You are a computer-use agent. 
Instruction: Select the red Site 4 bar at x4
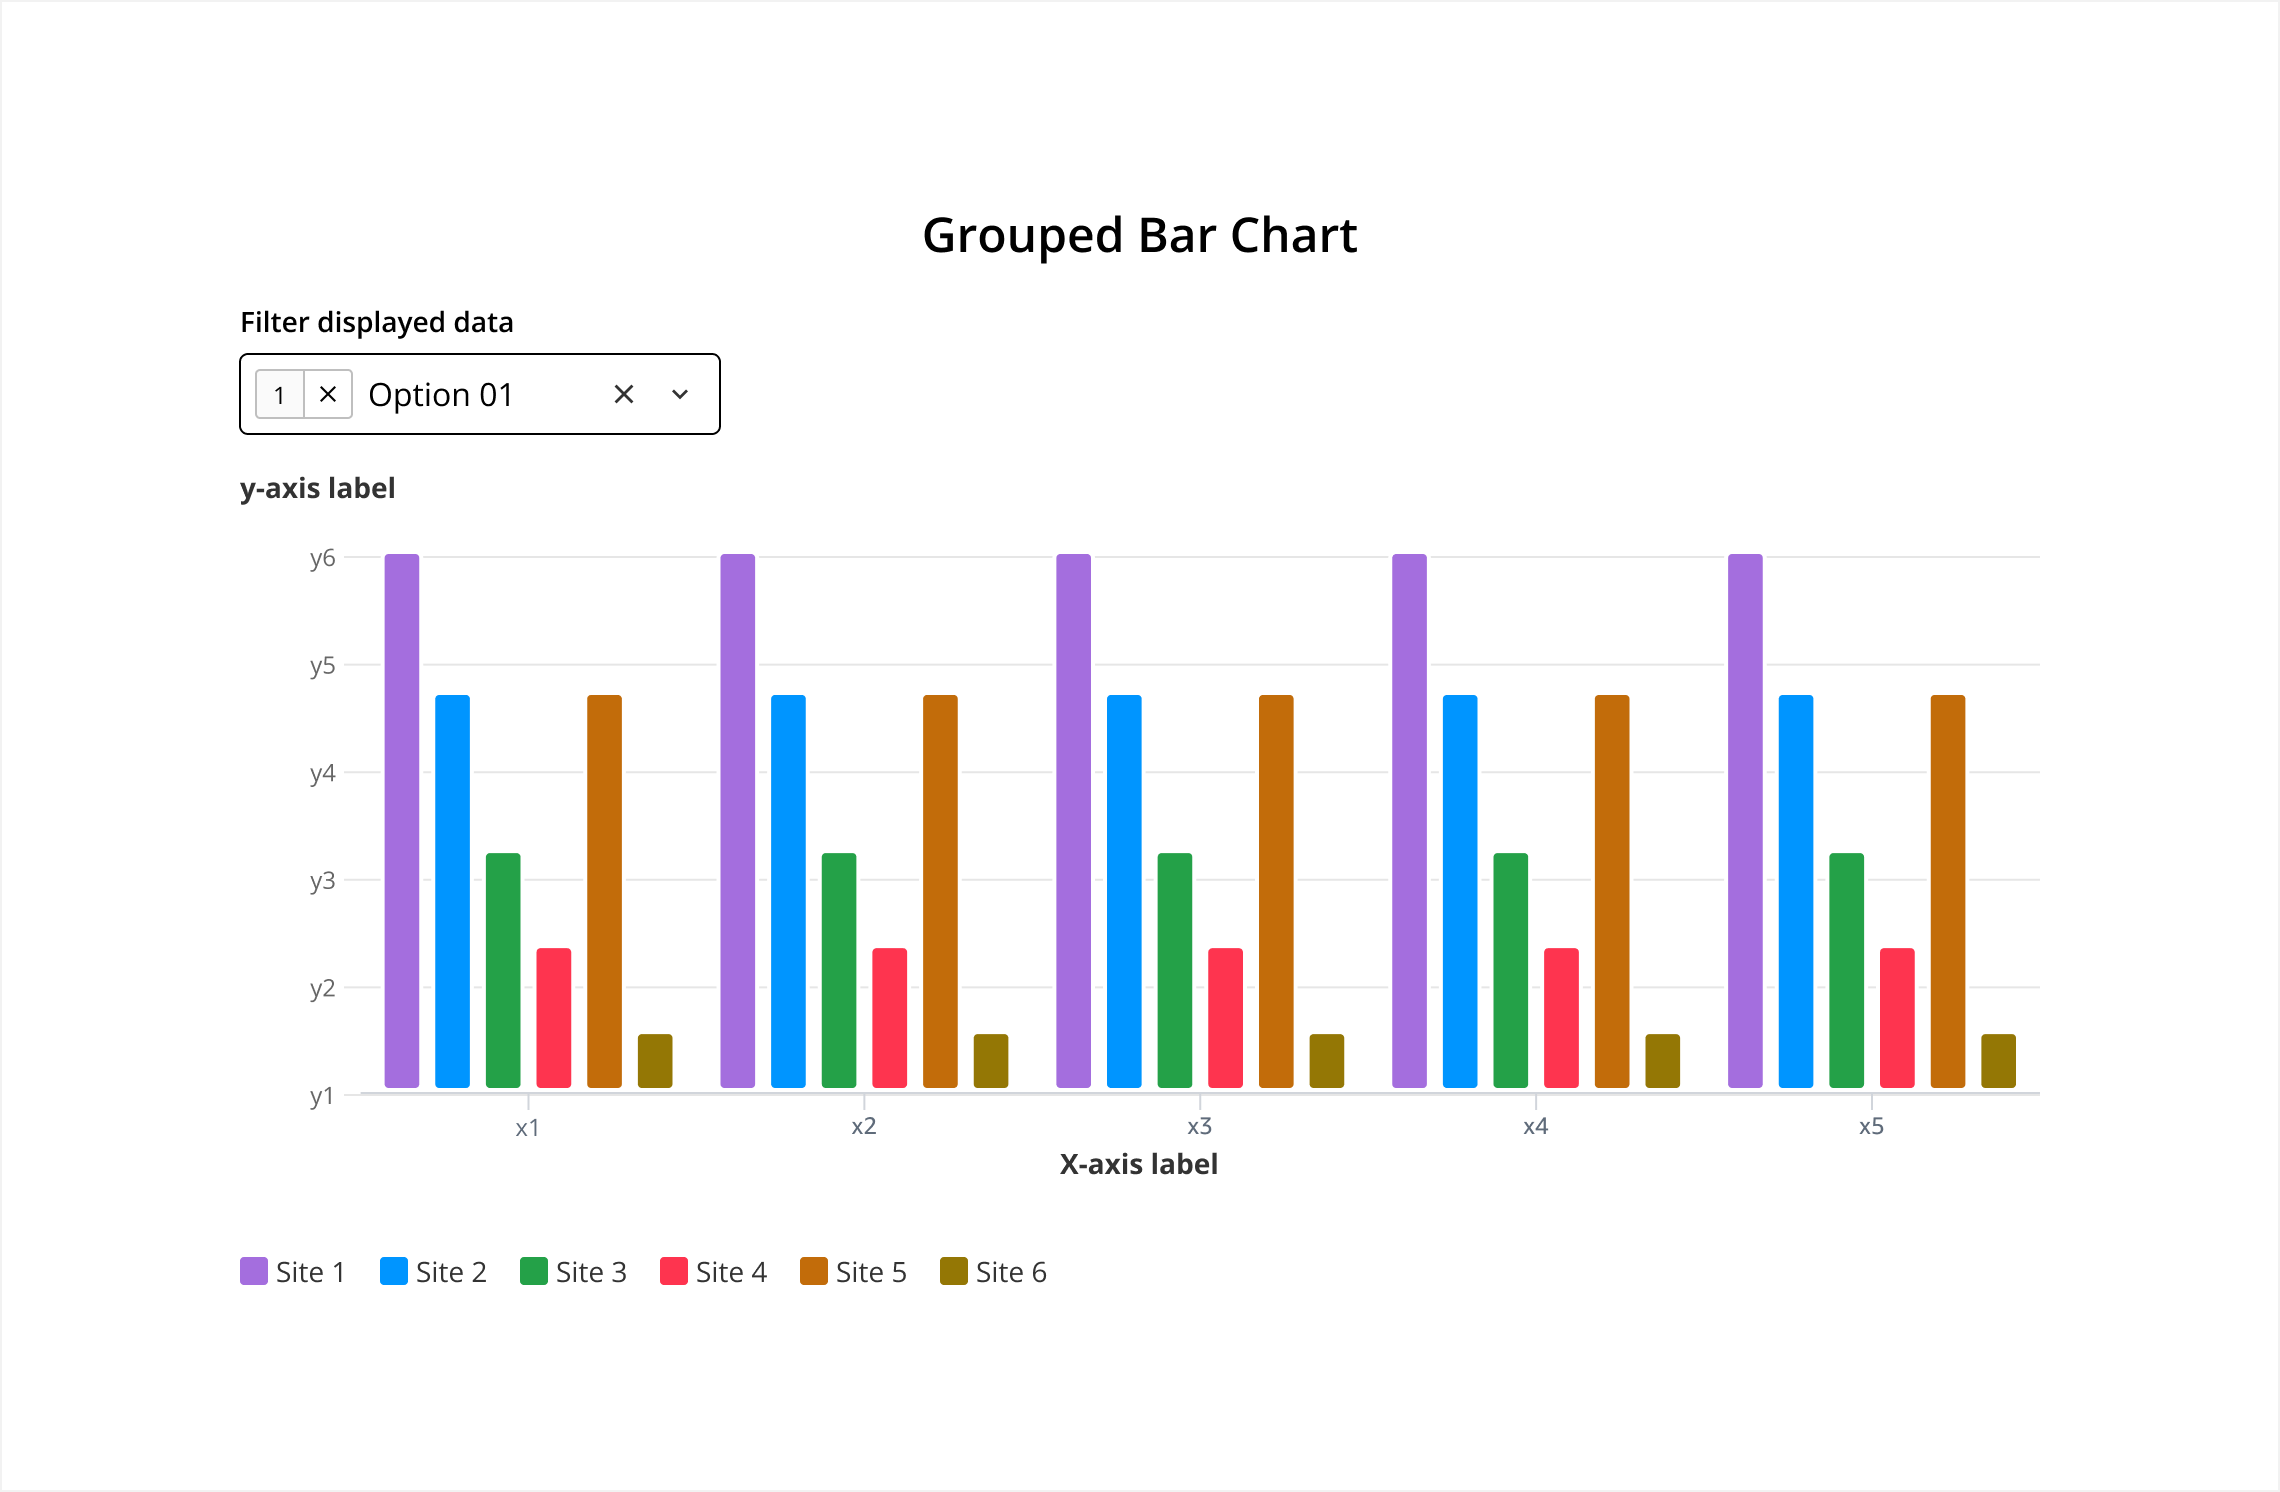click(x=1562, y=1018)
